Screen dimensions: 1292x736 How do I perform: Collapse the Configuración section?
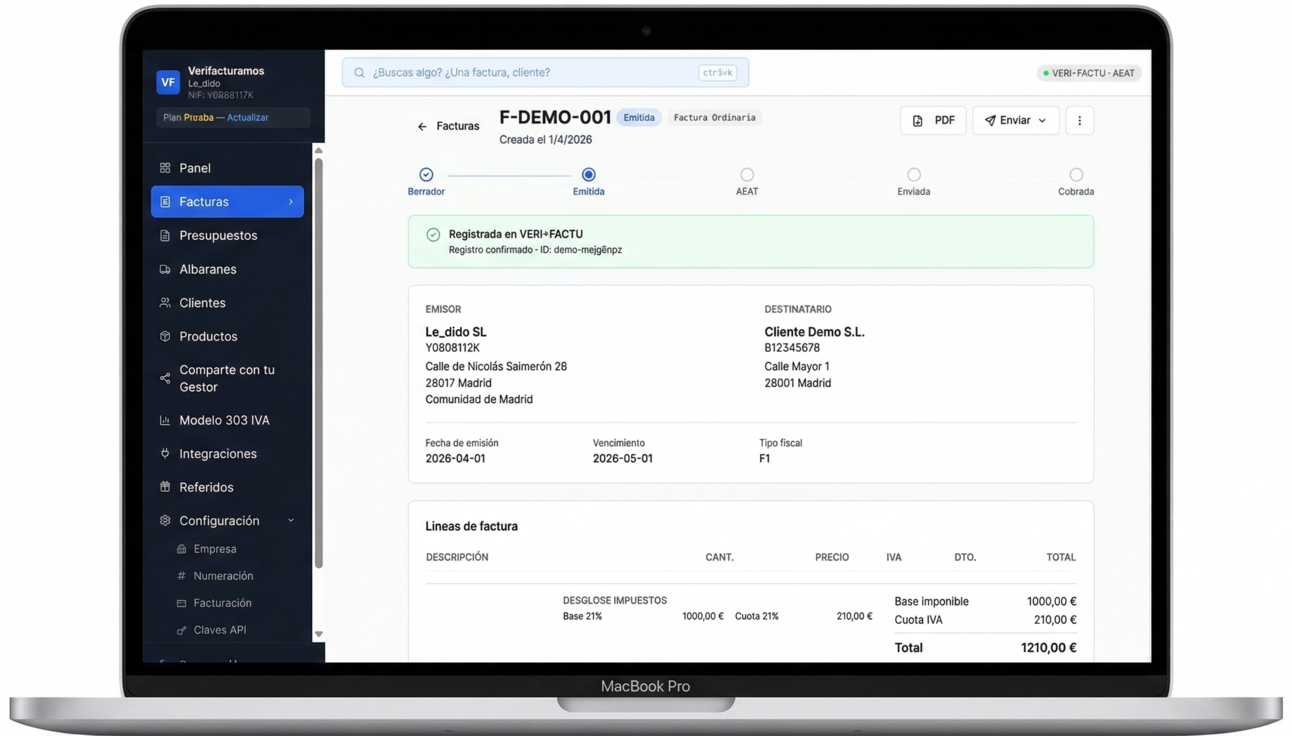290,520
